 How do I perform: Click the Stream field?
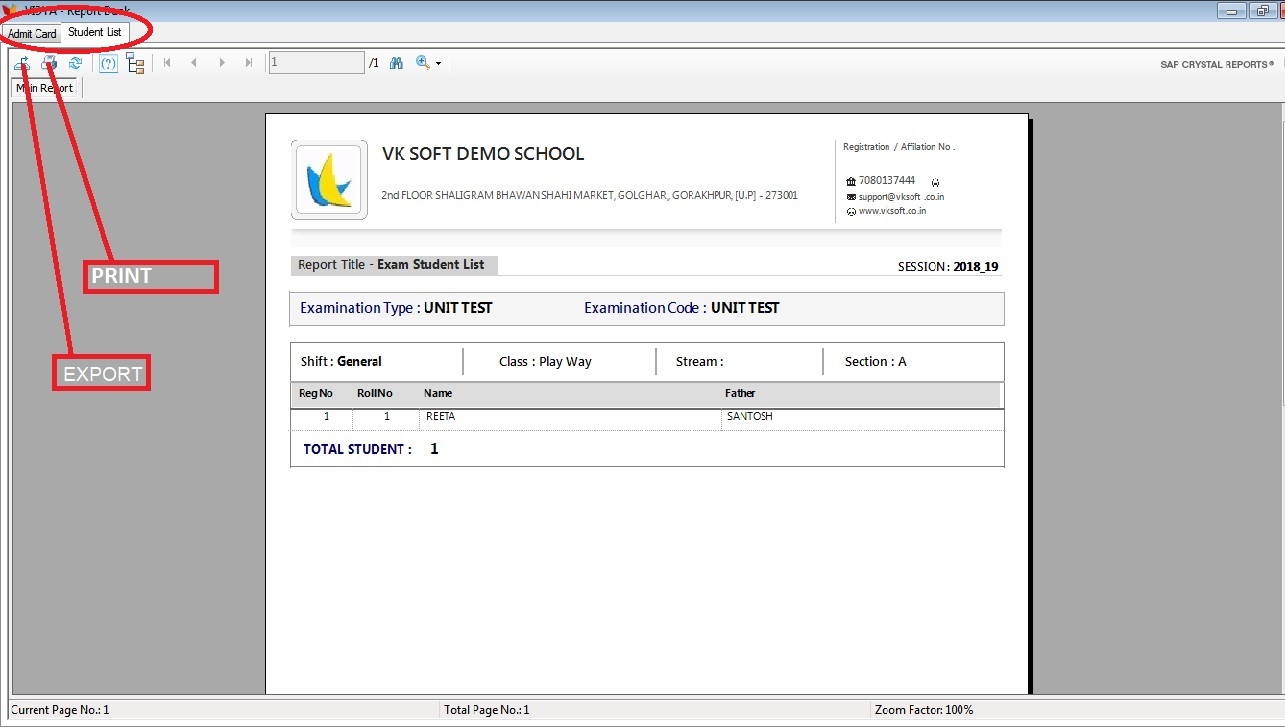(x=699, y=362)
